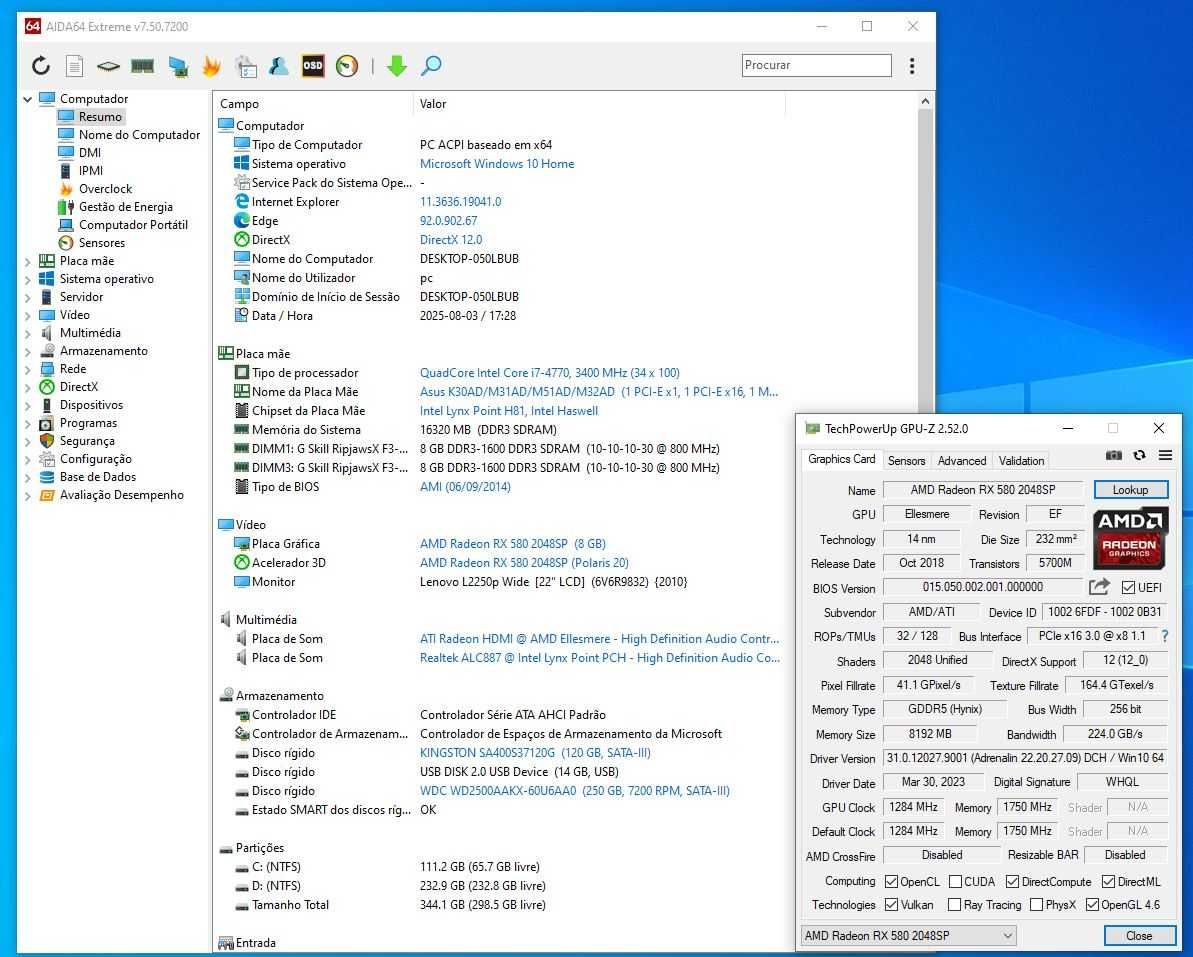Expand the Rede tree node
The width and height of the screenshot is (1193, 957).
[x=28, y=369]
